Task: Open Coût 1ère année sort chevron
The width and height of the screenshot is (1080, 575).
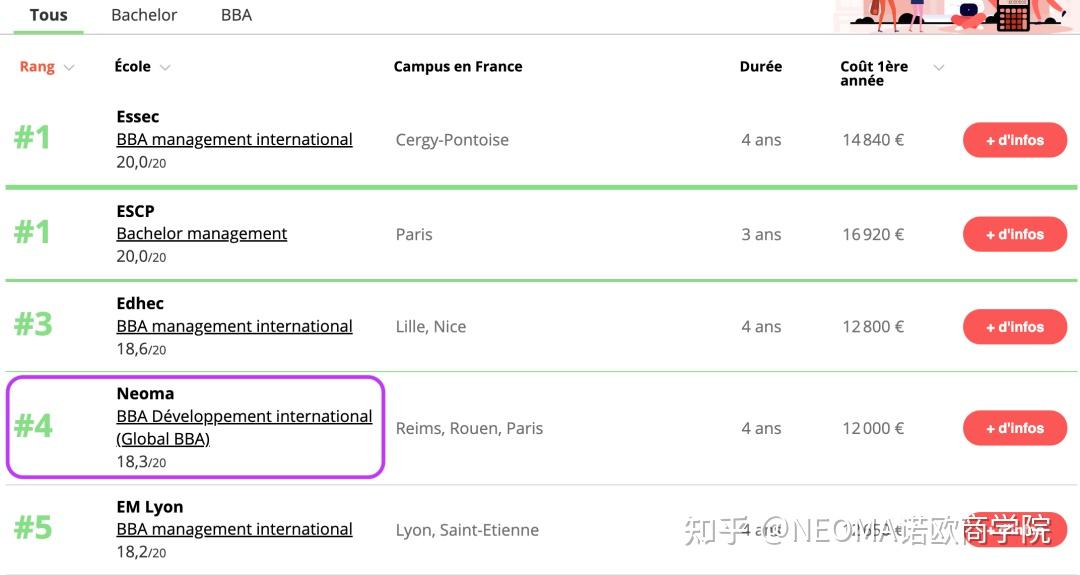Action: pos(938,67)
